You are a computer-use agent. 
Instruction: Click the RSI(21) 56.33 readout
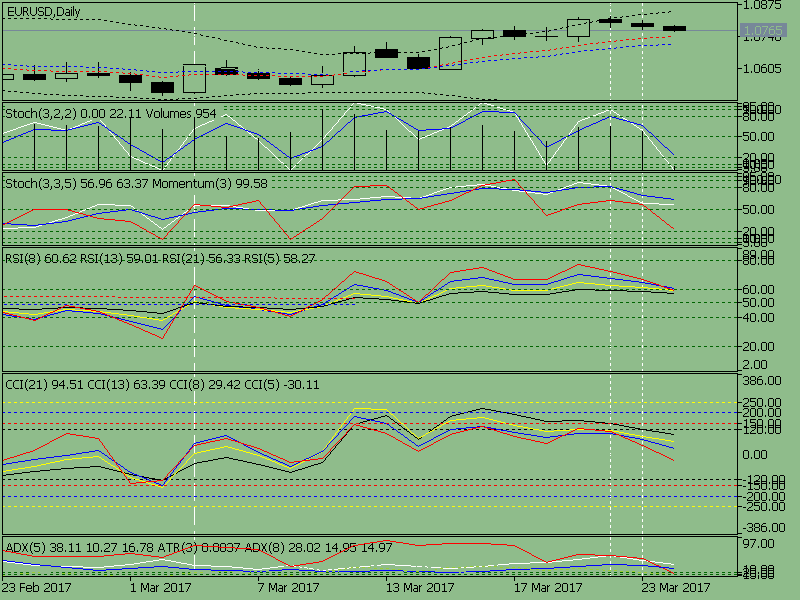click(x=202, y=259)
